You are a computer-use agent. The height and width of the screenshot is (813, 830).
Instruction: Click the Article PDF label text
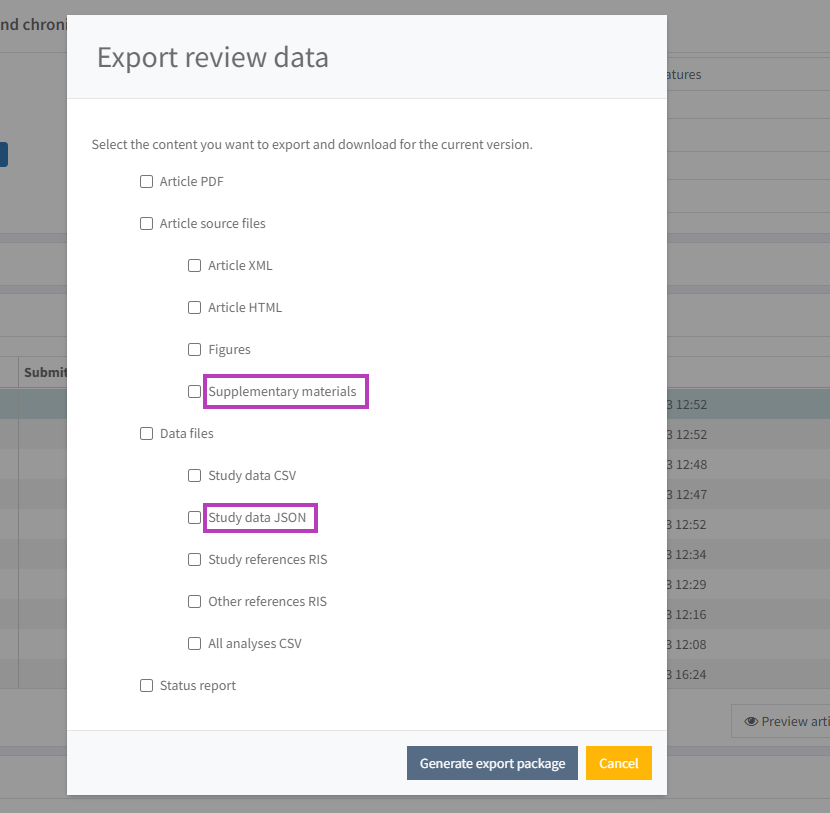click(x=191, y=182)
